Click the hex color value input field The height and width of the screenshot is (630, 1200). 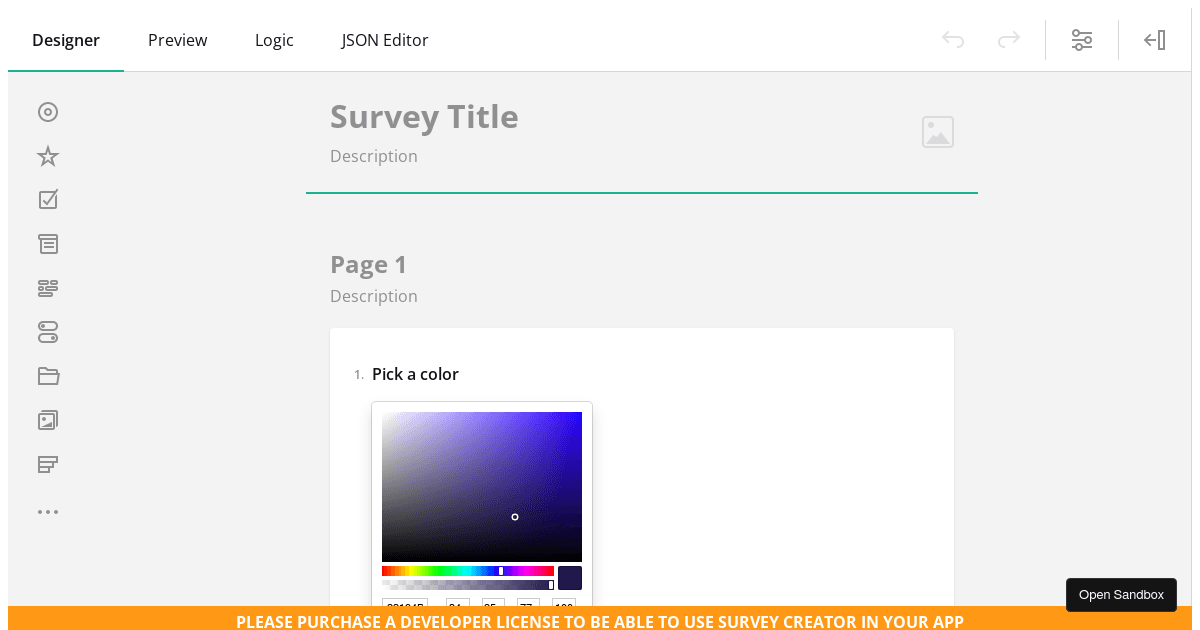405,607
